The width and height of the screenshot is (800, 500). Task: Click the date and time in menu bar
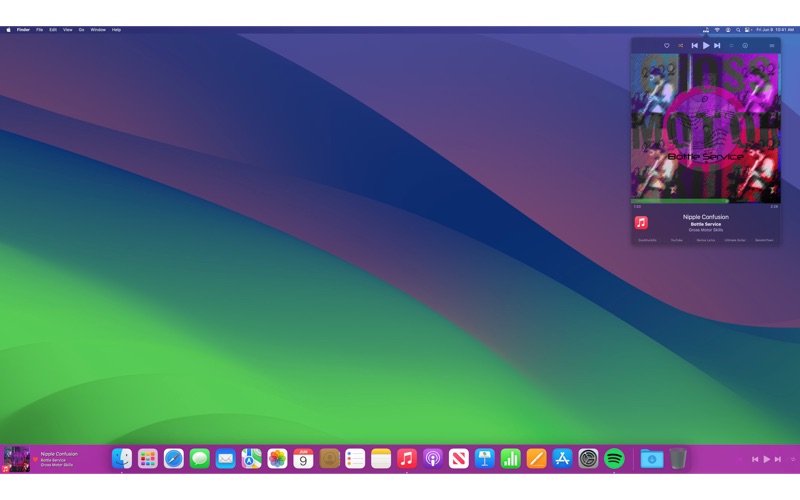tap(774, 30)
